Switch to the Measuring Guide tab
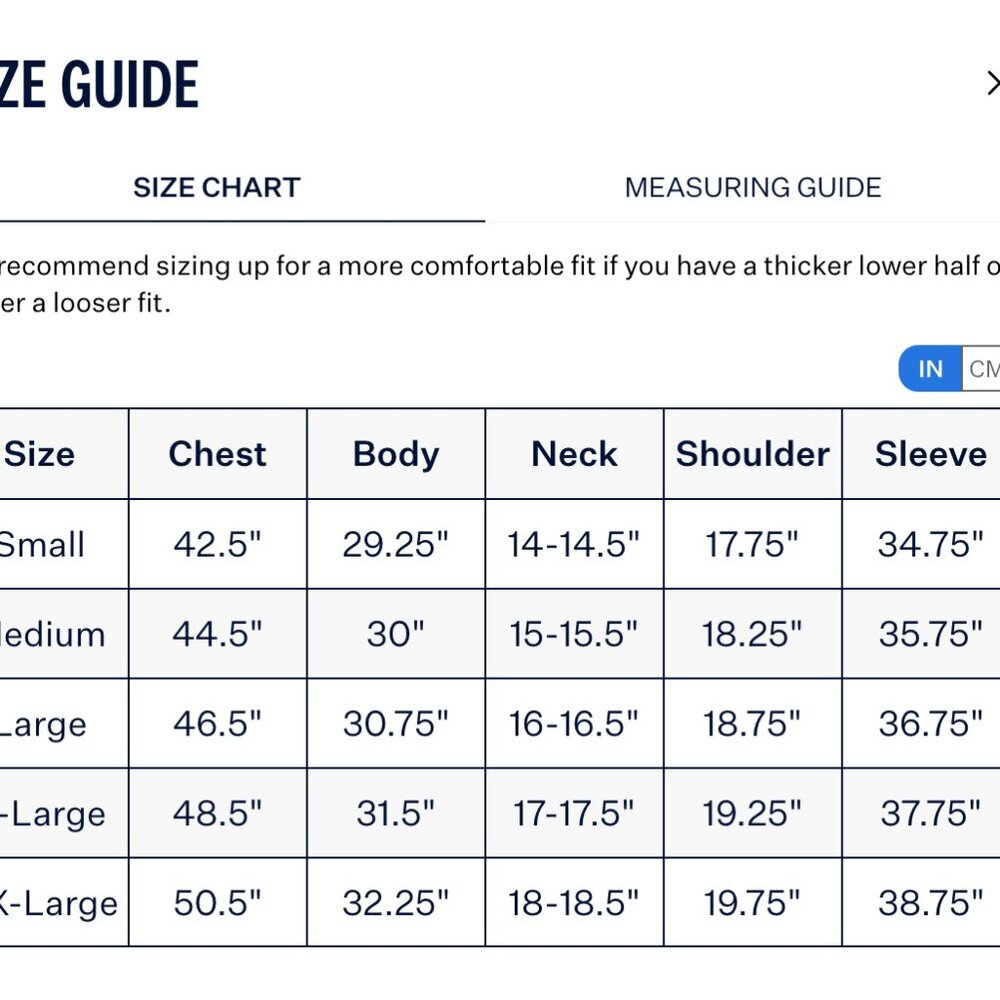 (x=752, y=188)
